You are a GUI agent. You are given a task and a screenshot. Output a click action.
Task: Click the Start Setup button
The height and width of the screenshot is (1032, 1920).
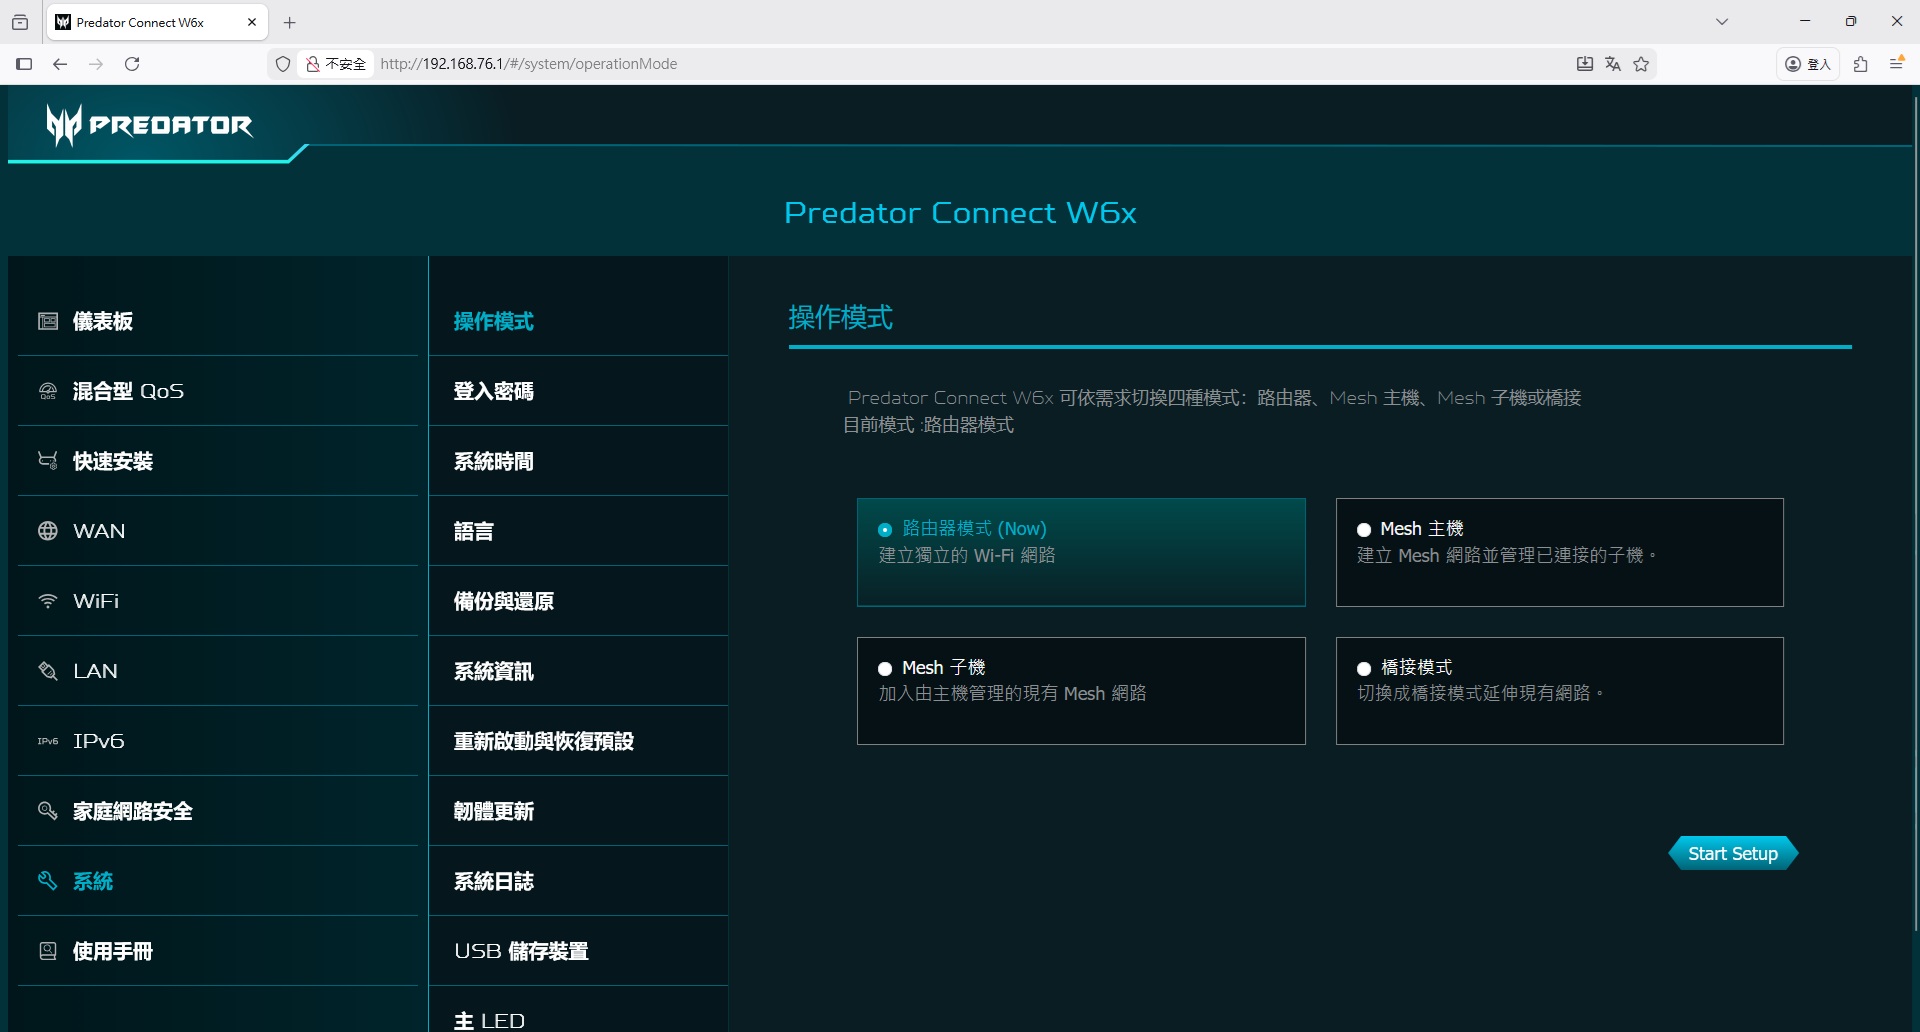(1733, 853)
